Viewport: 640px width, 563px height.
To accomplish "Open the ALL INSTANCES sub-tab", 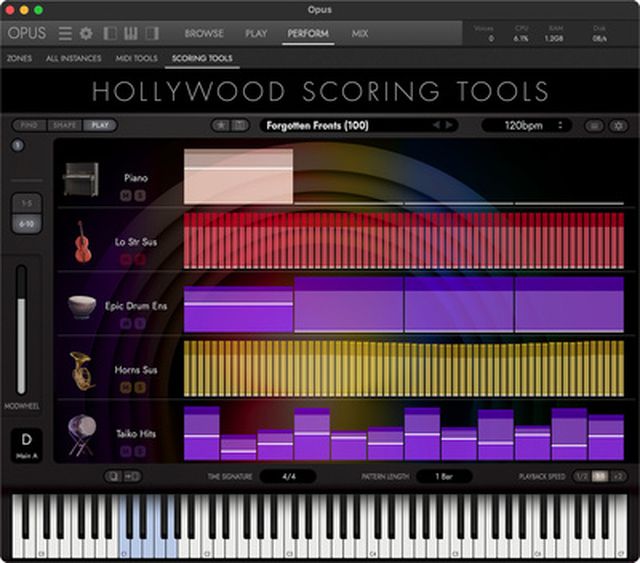I will (x=73, y=58).
